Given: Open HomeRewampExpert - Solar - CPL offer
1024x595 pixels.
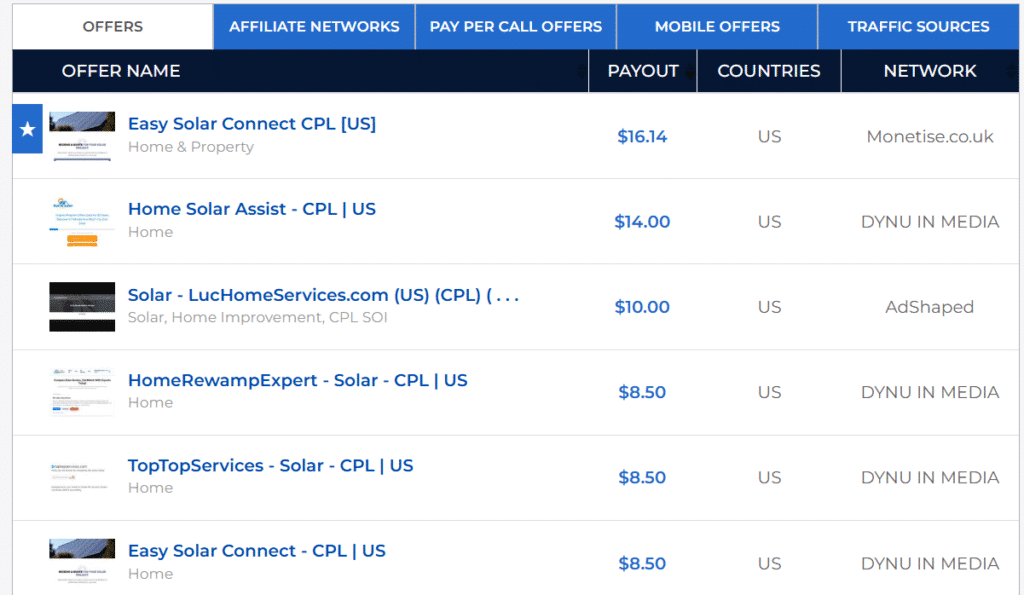Looking at the screenshot, I should pos(298,380).
